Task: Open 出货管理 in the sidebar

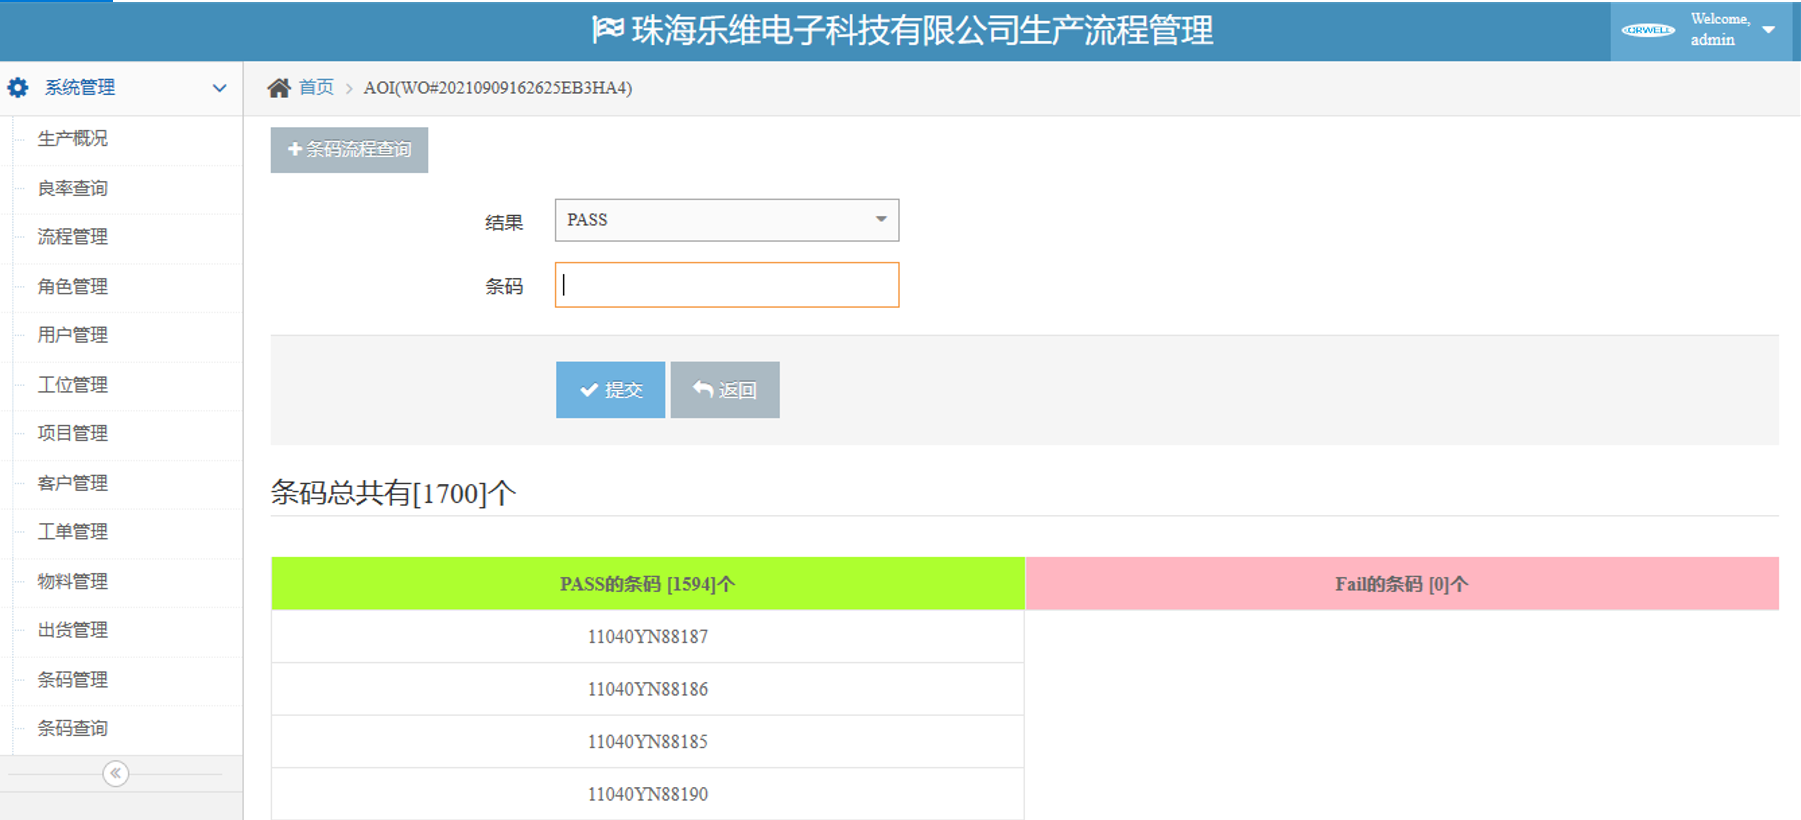Action: pyautogui.click(x=73, y=630)
